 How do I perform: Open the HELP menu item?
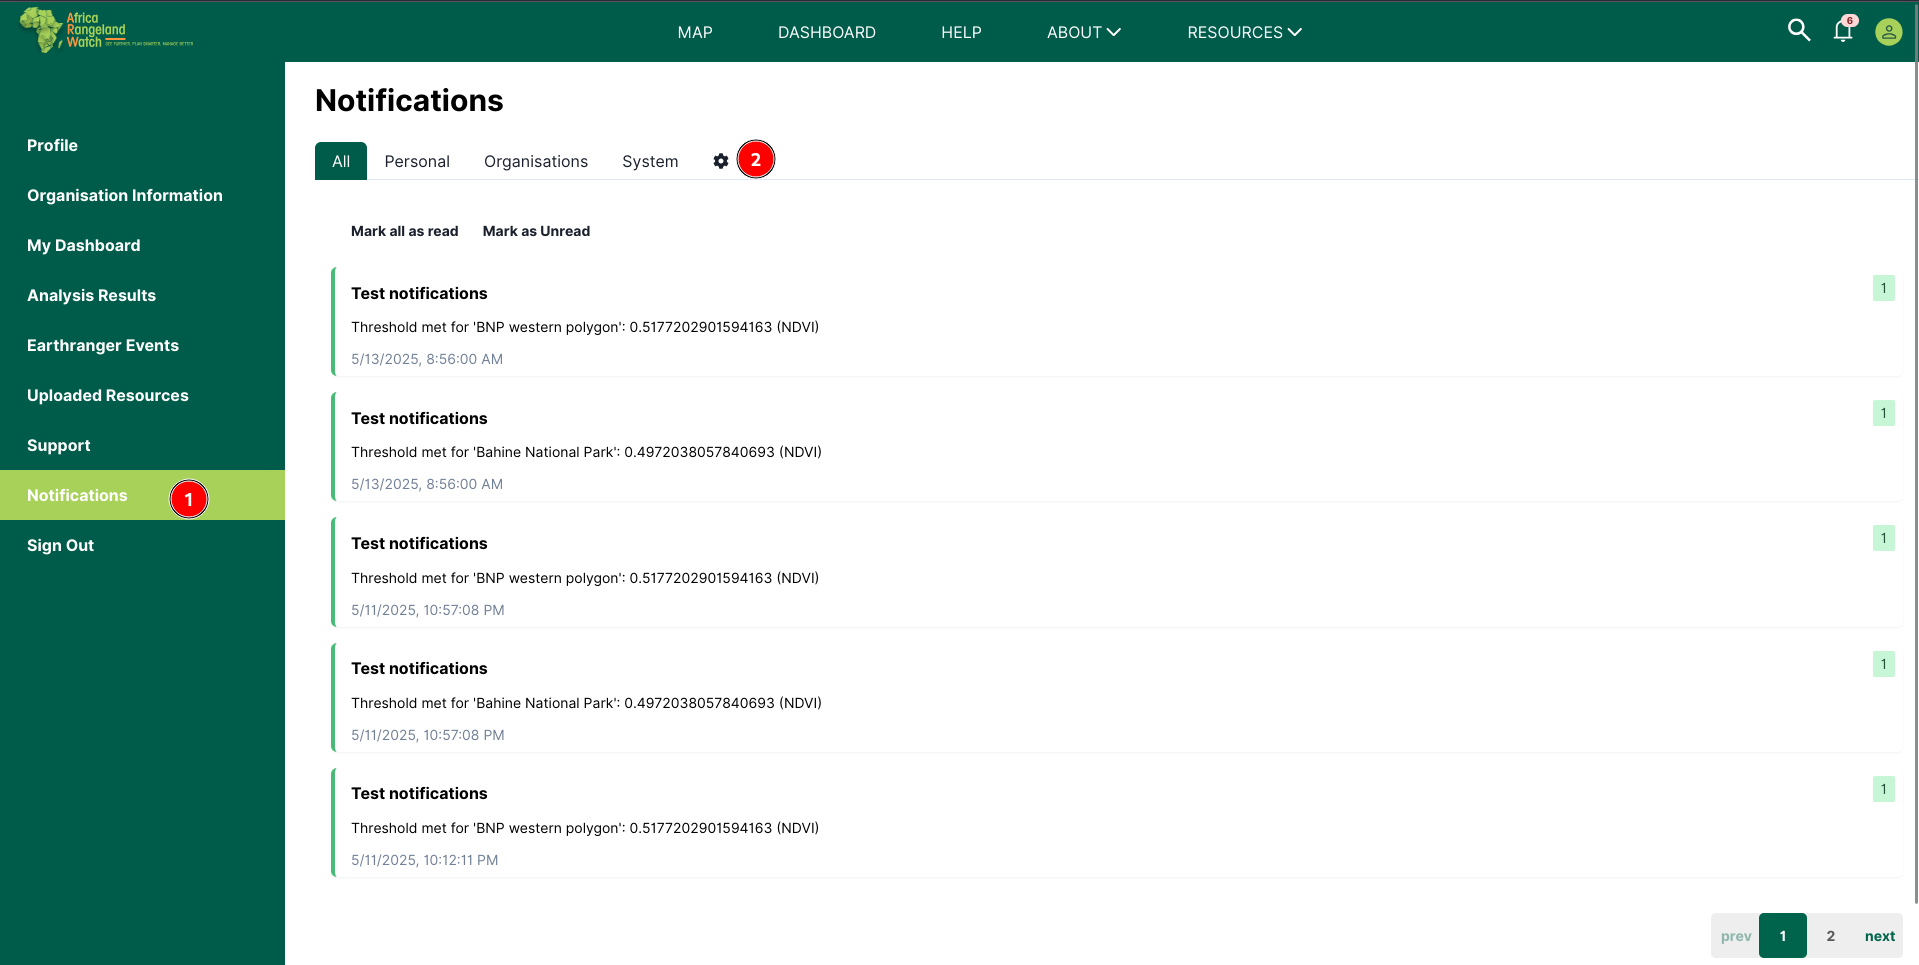click(x=961, y=32)
